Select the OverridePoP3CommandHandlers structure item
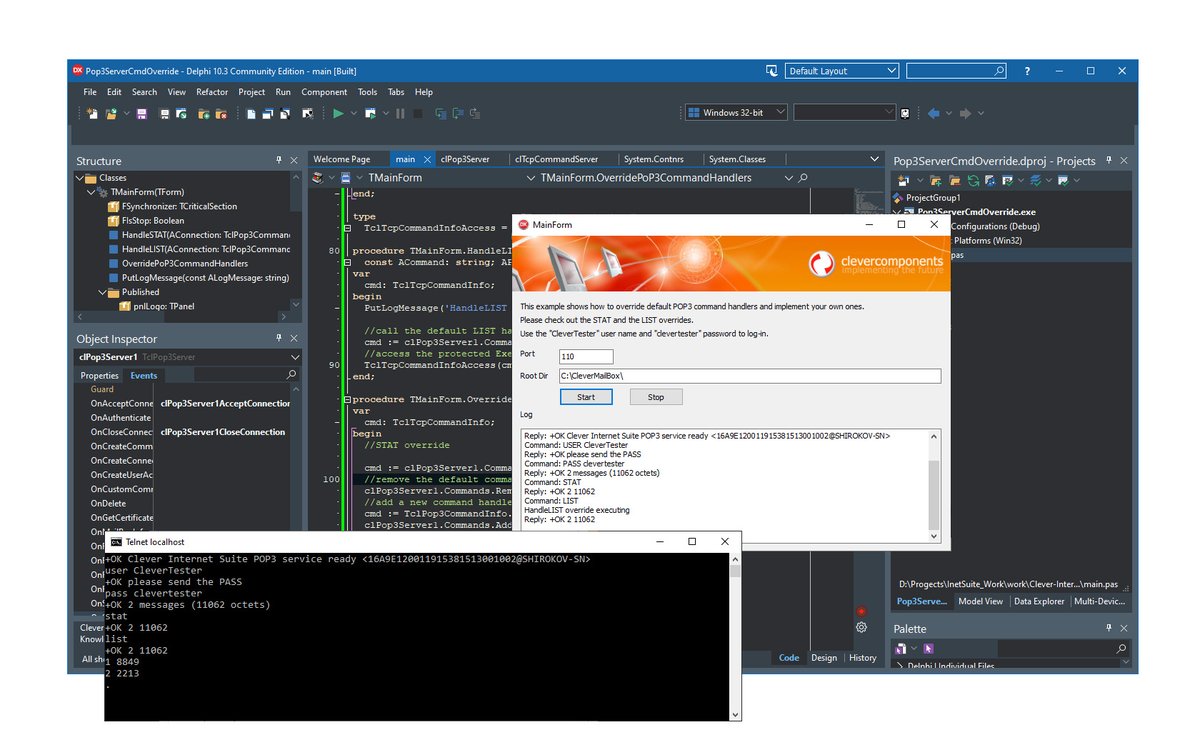1200x750 pixels. (x=177, y=263)
